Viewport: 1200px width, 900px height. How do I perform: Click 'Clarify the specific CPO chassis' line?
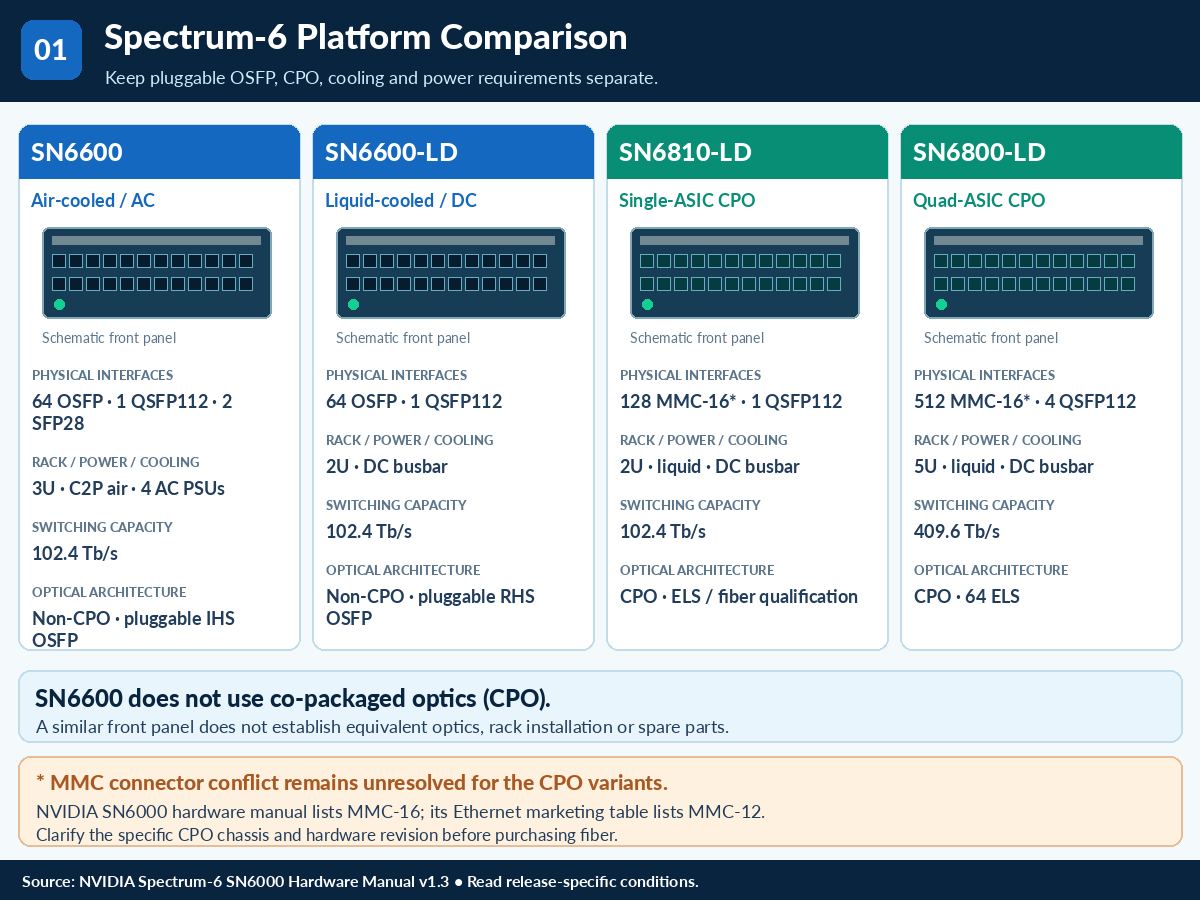pos(327,834)
